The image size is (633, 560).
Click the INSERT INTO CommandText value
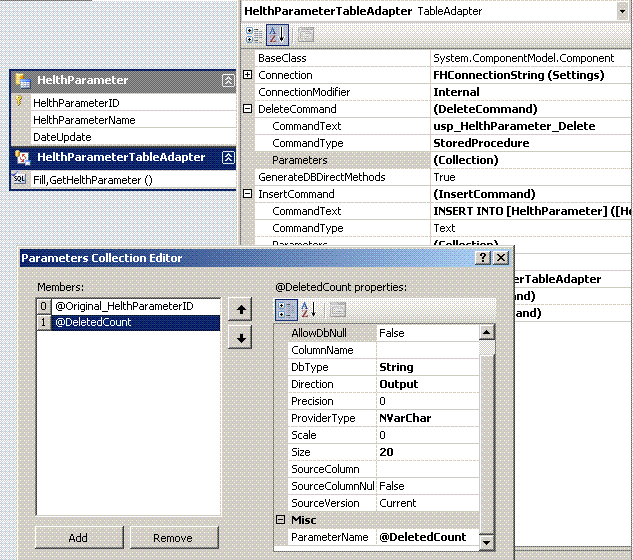(x=531, y=211)
